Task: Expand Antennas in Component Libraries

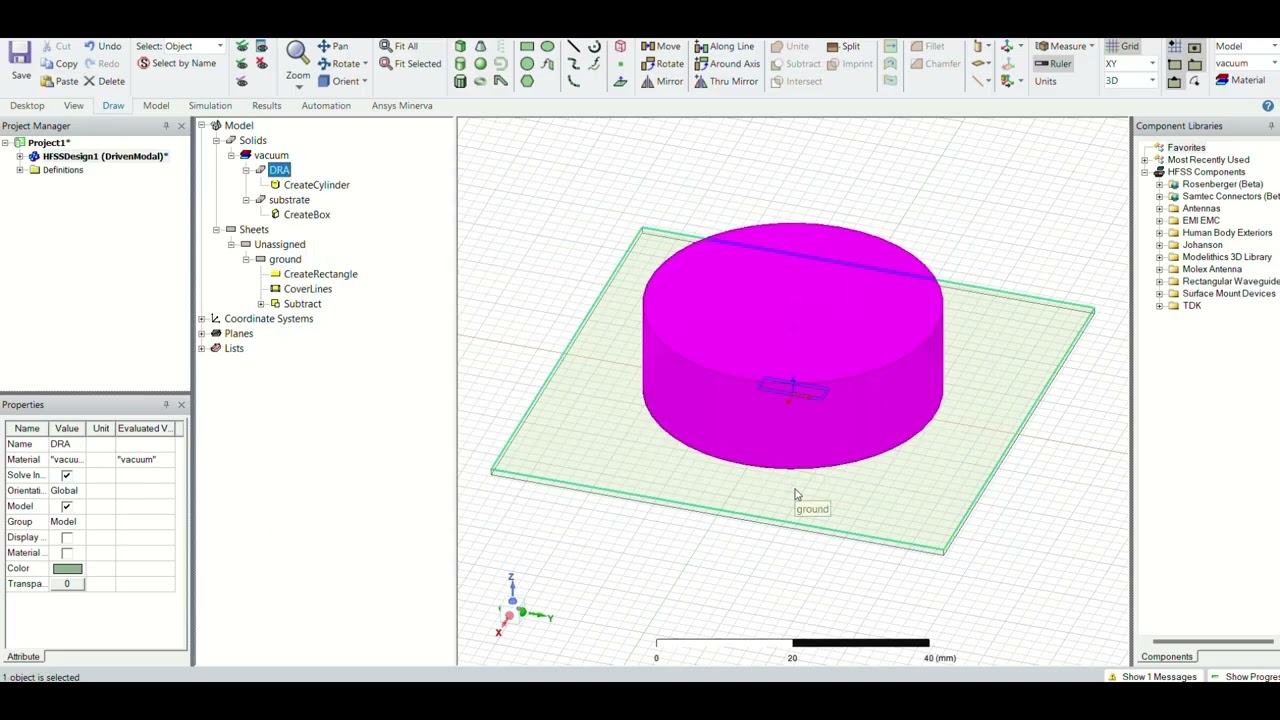Action: (x=1160, y=209)
